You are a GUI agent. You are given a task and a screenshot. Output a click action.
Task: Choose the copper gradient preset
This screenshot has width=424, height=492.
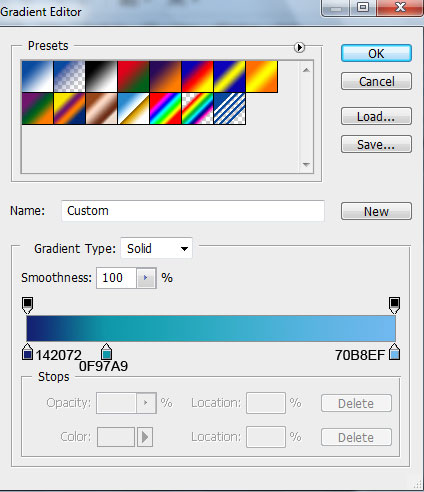pyautogui.click(x=101, y=109)
